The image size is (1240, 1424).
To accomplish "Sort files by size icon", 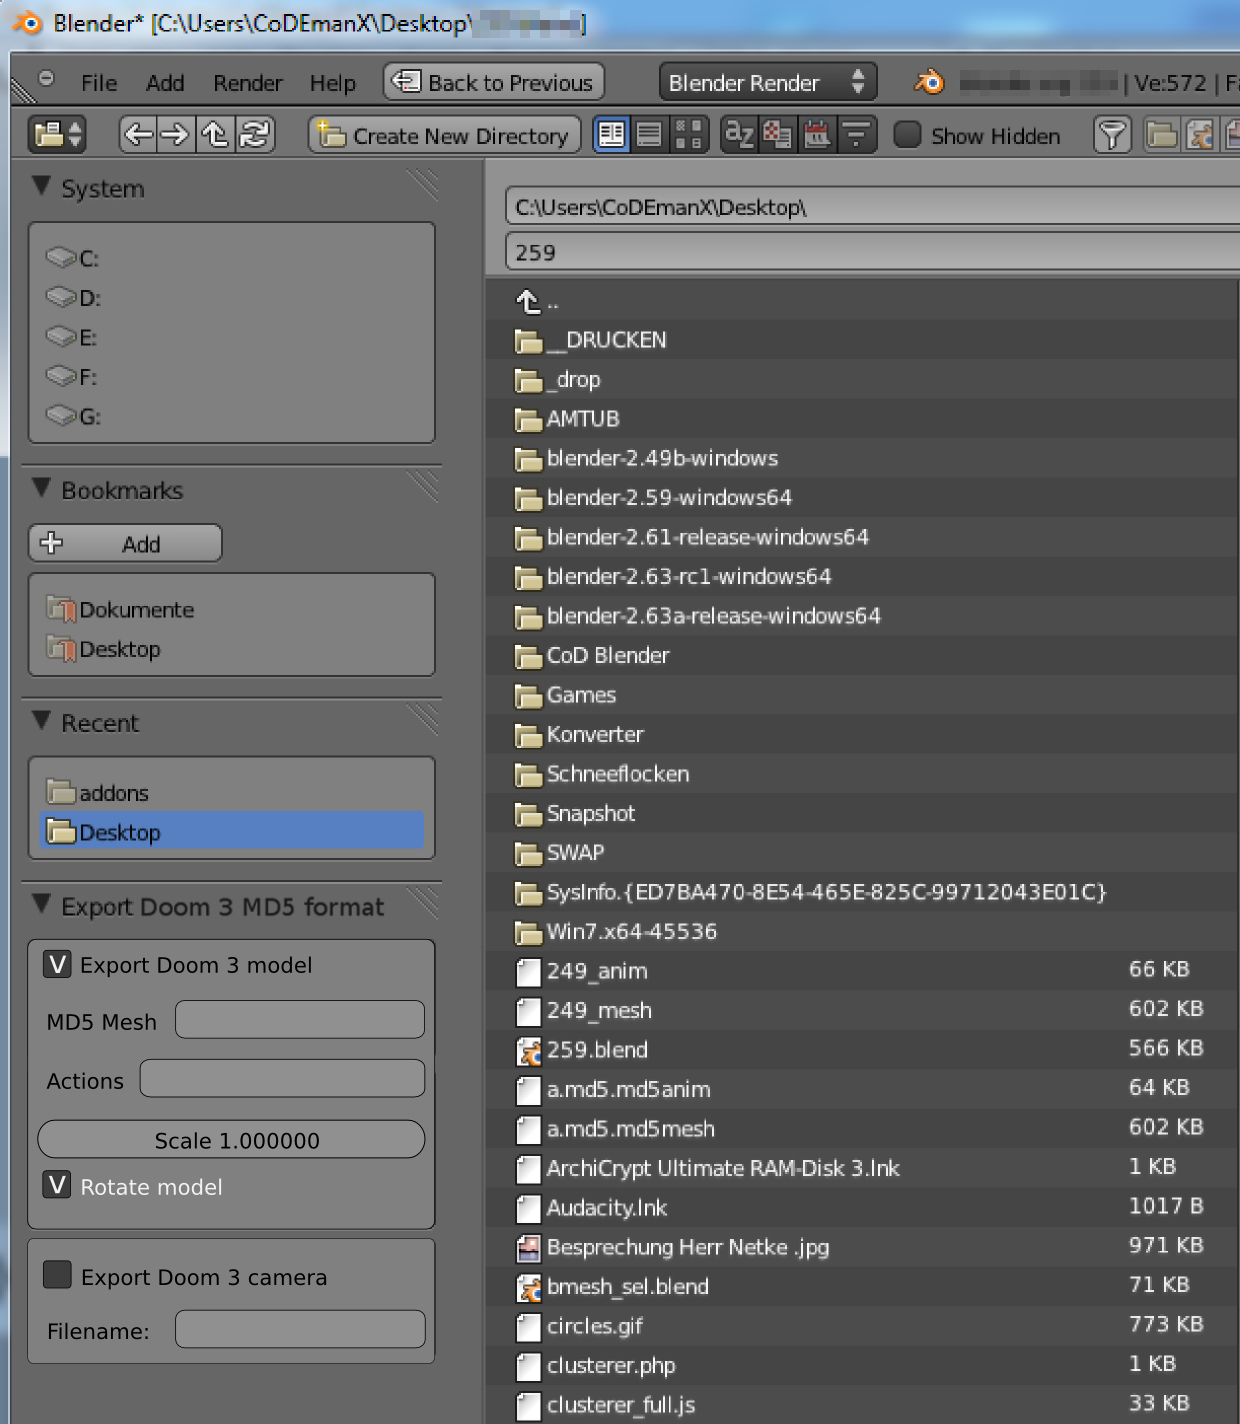I will [856, 134].
